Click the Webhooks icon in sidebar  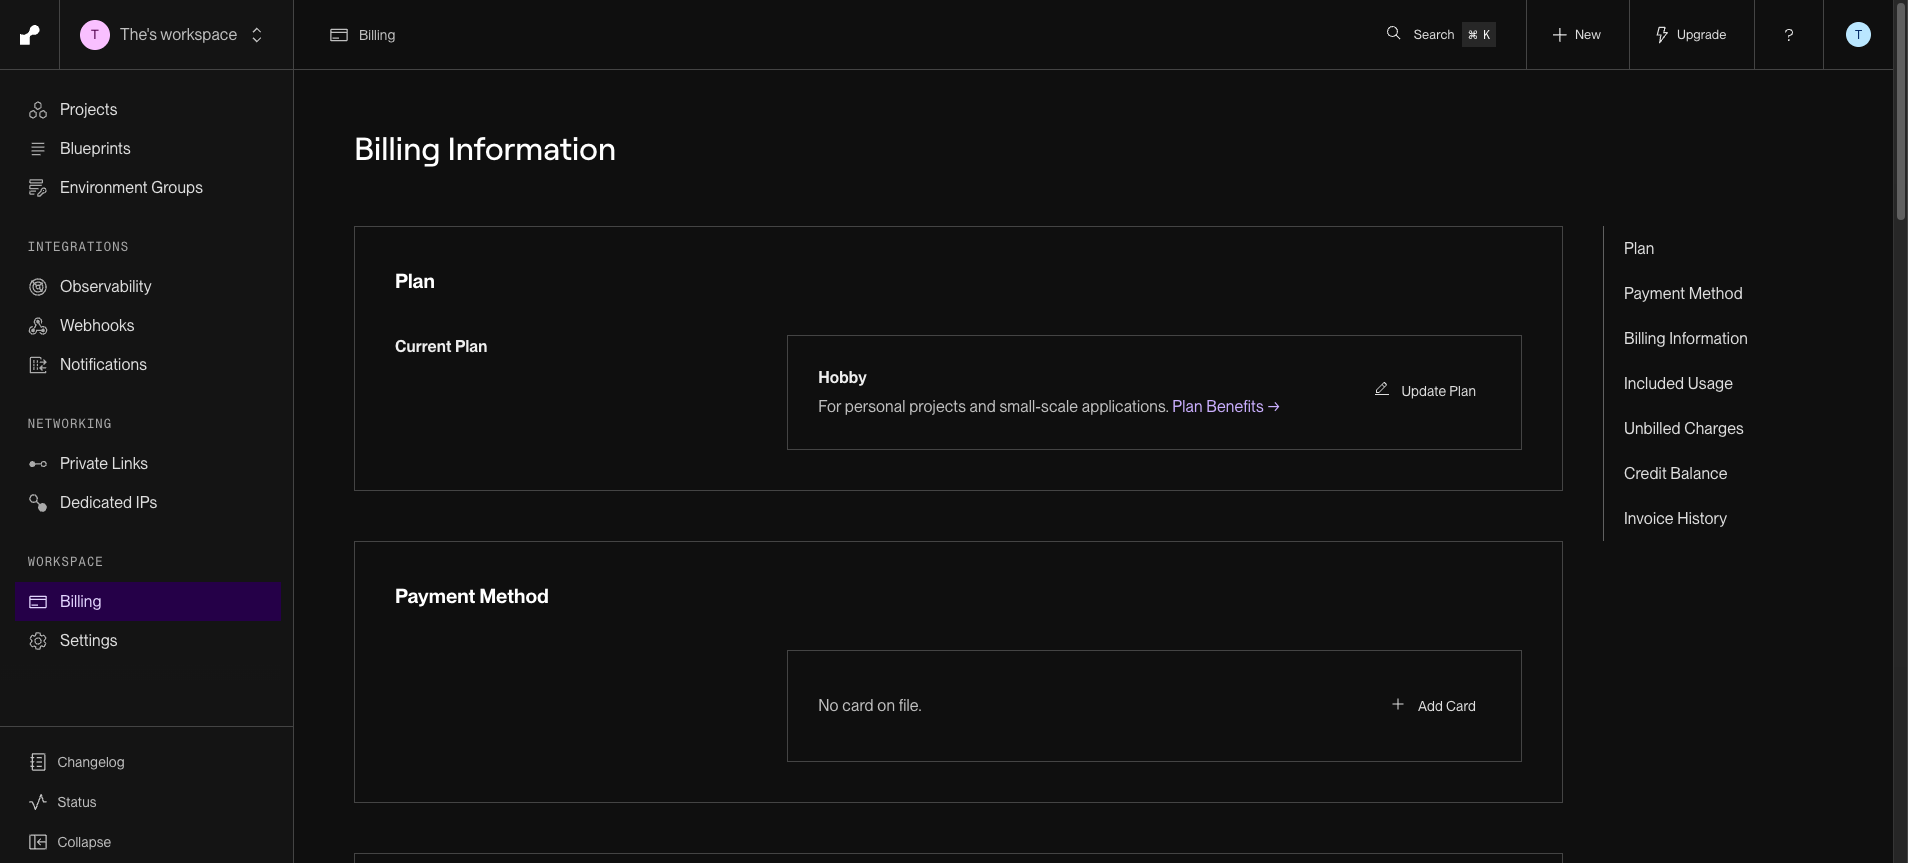point(38,326)
